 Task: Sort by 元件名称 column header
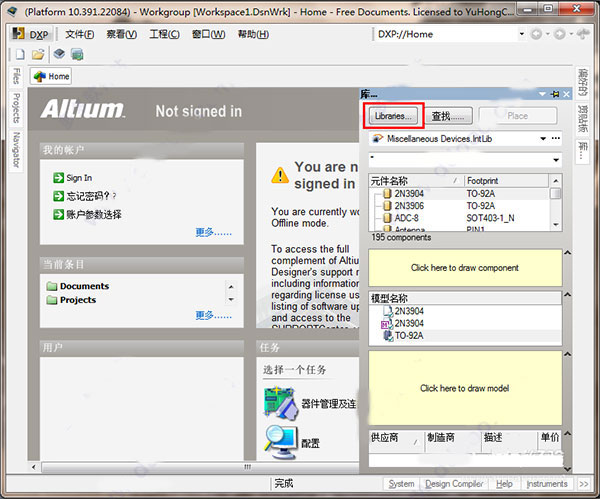click(x=416, y=181)
